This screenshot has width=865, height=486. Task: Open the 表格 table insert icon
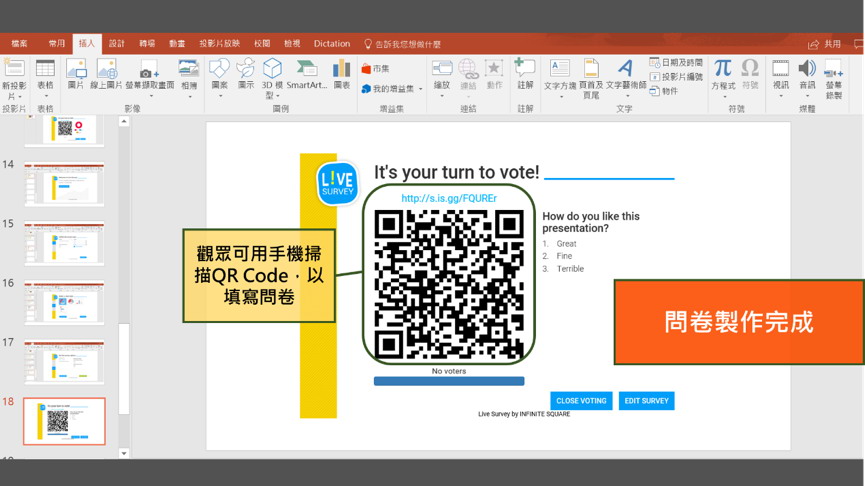click(45, 68)
